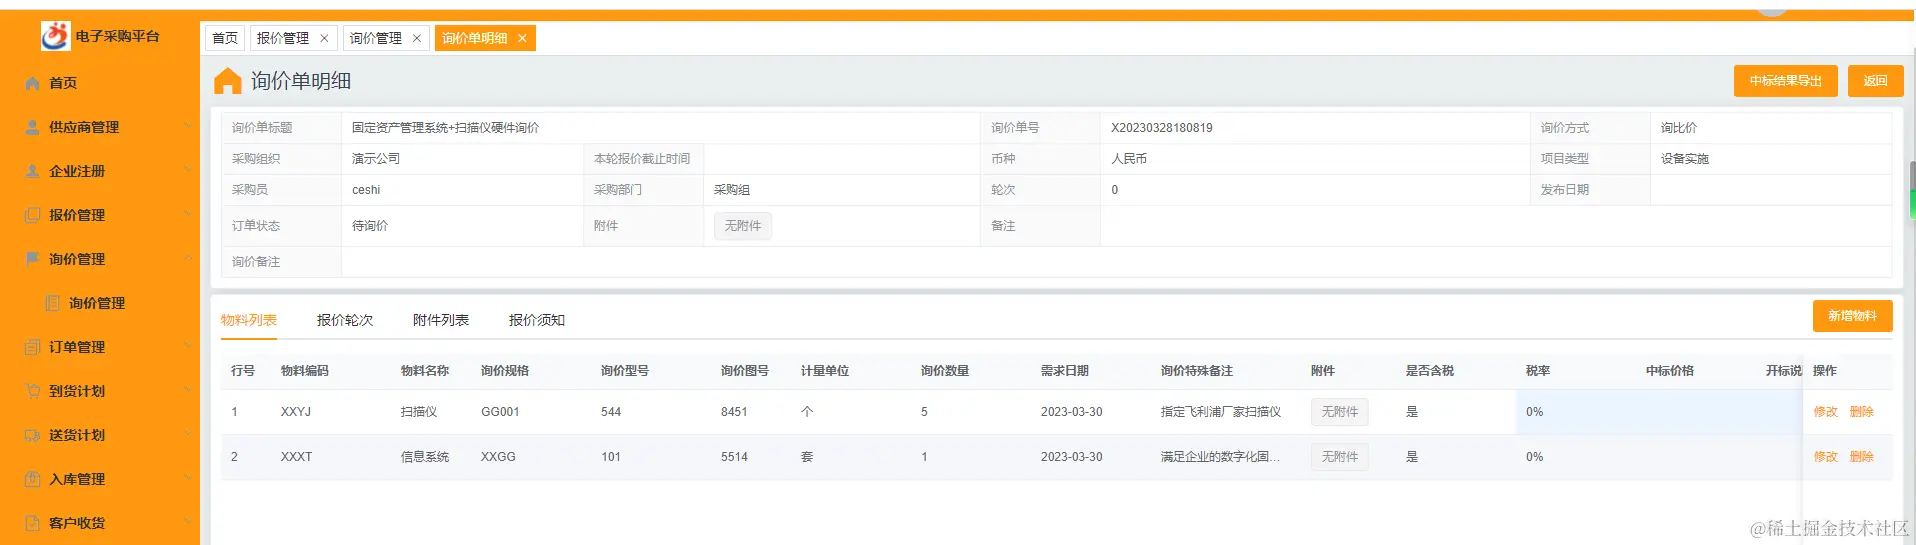Screen dimensions: 1916x545
Task: Click the 客户收货 sidebar icon
Action: [x=33, y=523]
